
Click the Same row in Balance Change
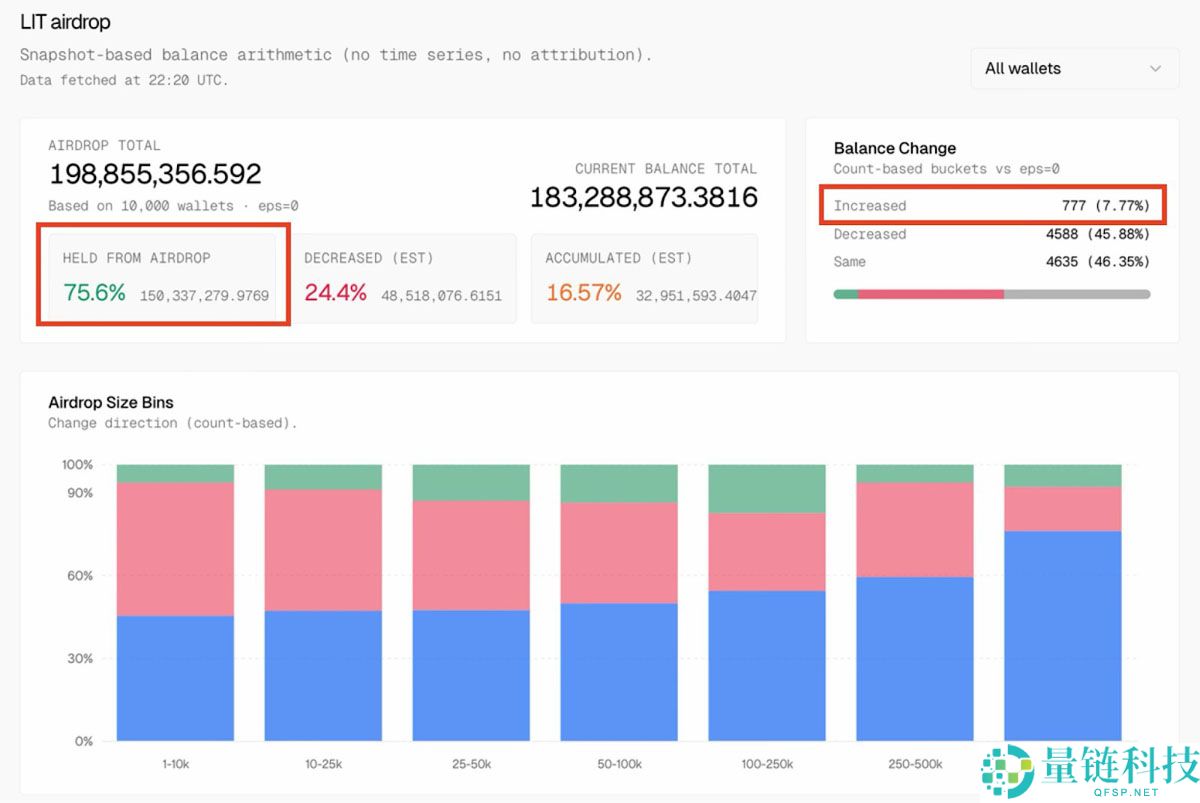pos(992,262)
